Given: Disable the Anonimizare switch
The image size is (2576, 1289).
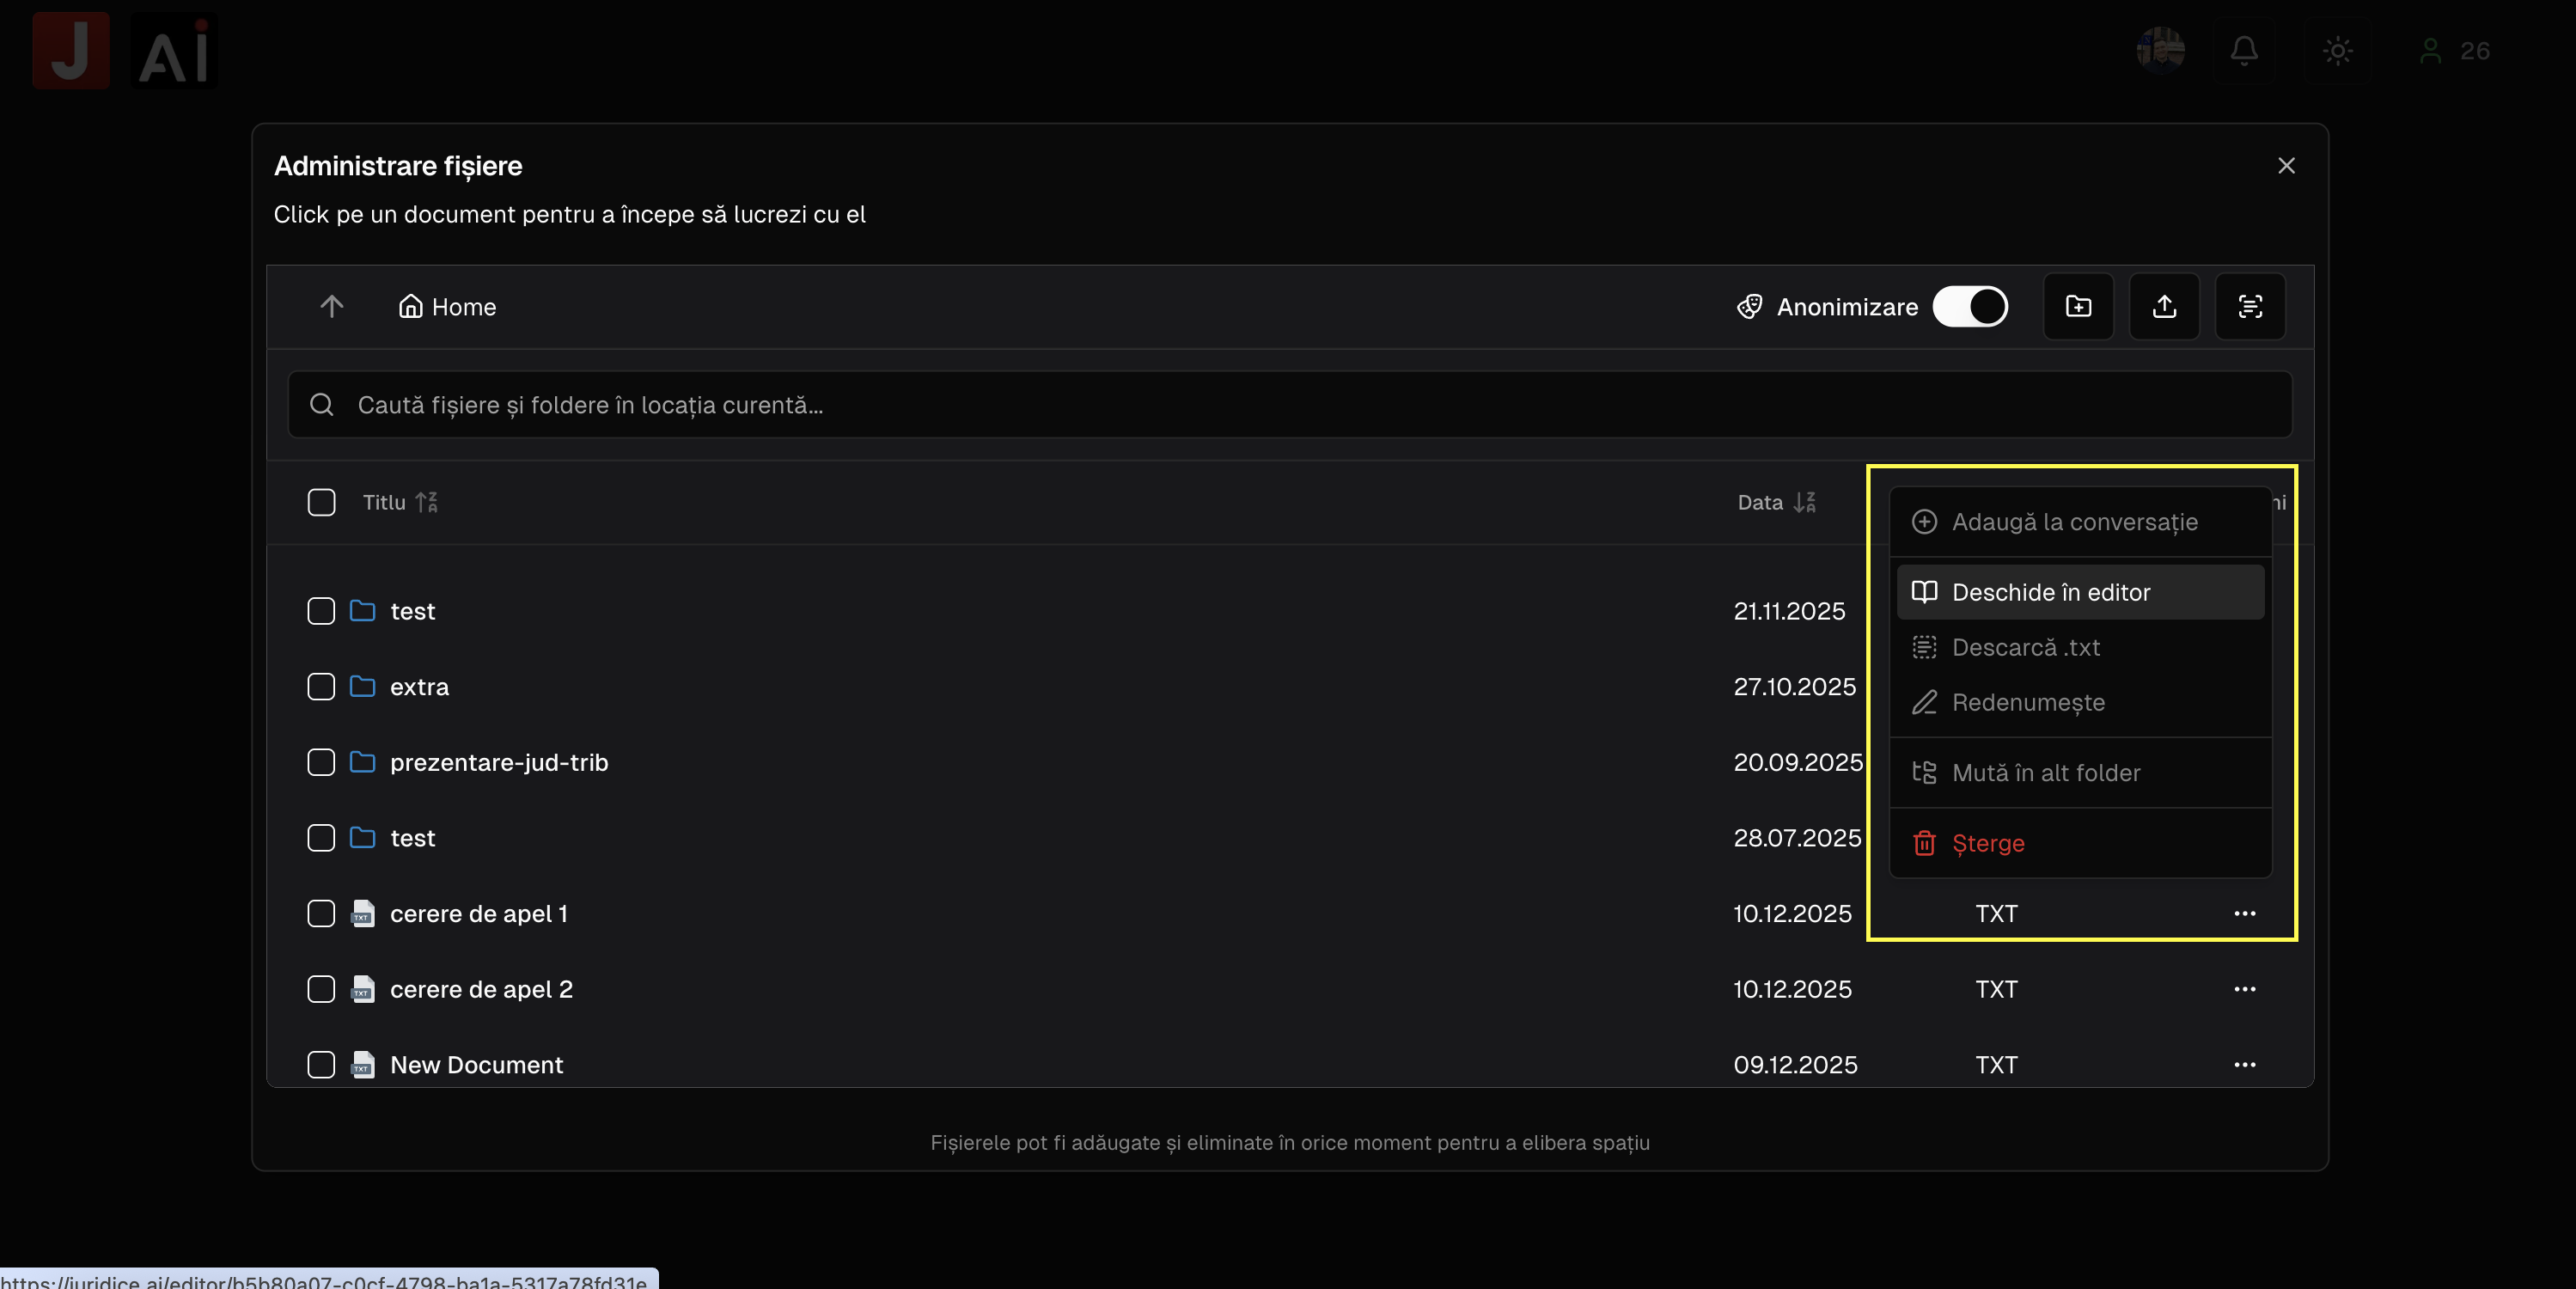Looking at the screenshot, I should pyautogui.click(x=1969, y=306).
